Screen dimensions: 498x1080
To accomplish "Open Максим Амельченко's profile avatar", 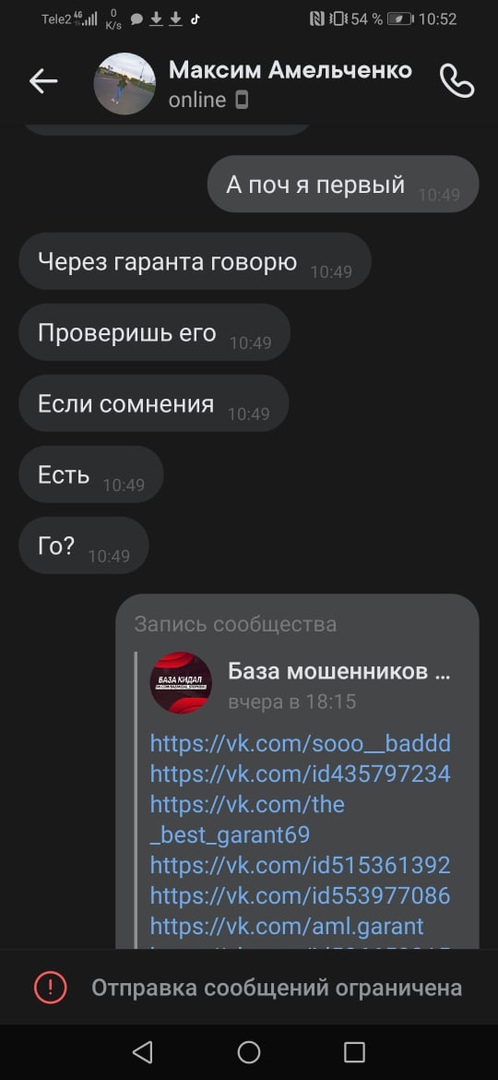I will [x=125, y=83].
